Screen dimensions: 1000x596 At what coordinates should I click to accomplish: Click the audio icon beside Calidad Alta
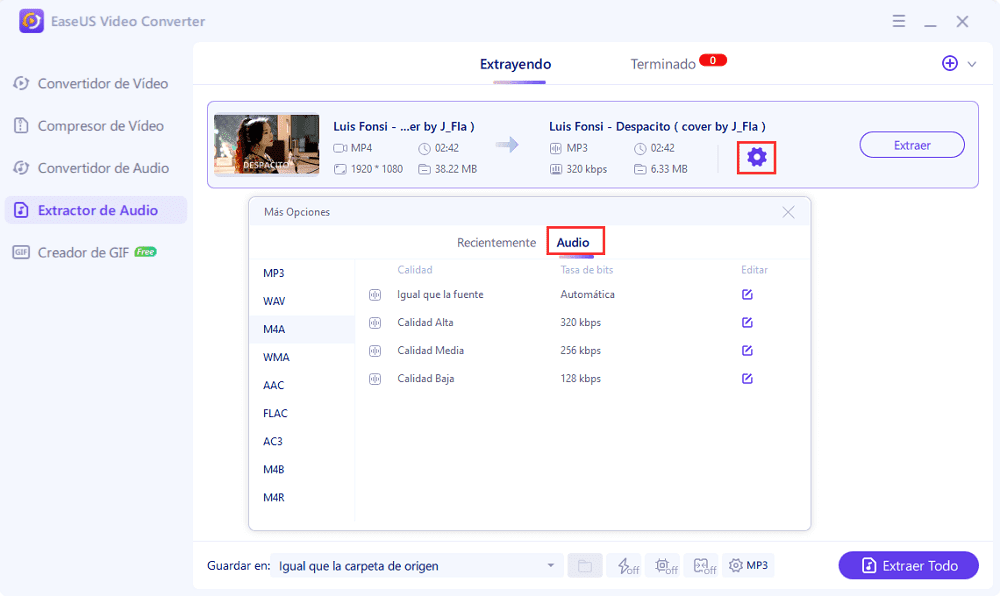[x=375, y=323]
